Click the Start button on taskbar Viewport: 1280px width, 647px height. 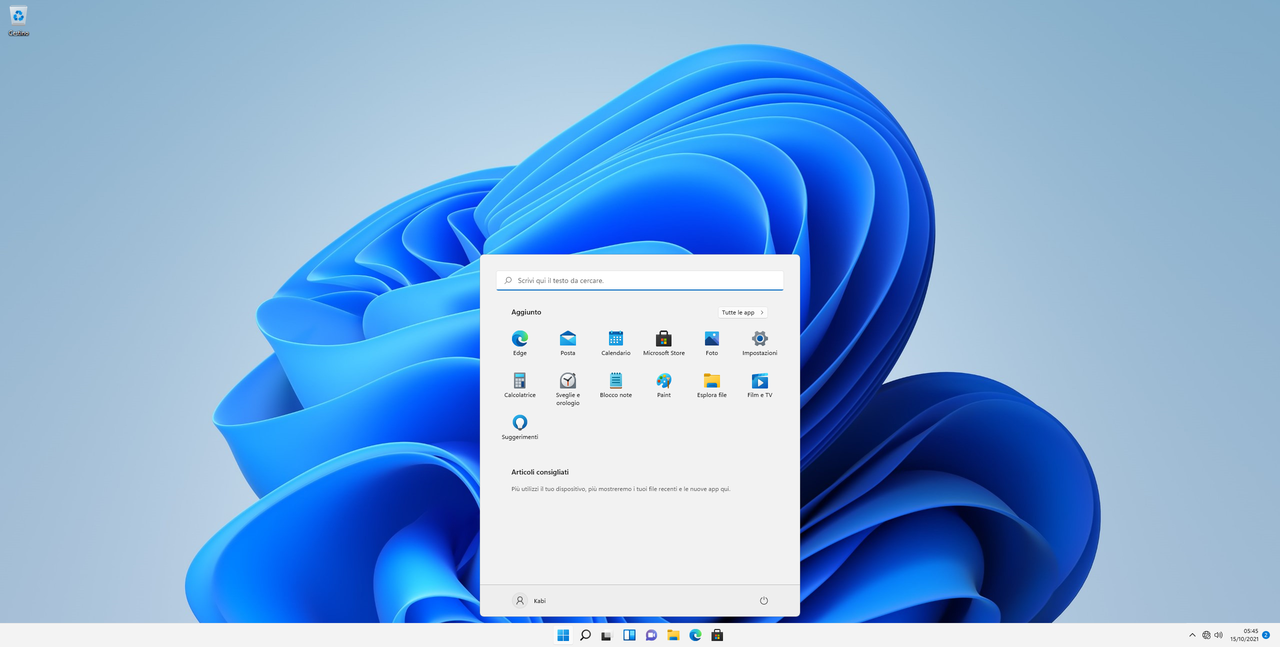(x=563, y=635)
